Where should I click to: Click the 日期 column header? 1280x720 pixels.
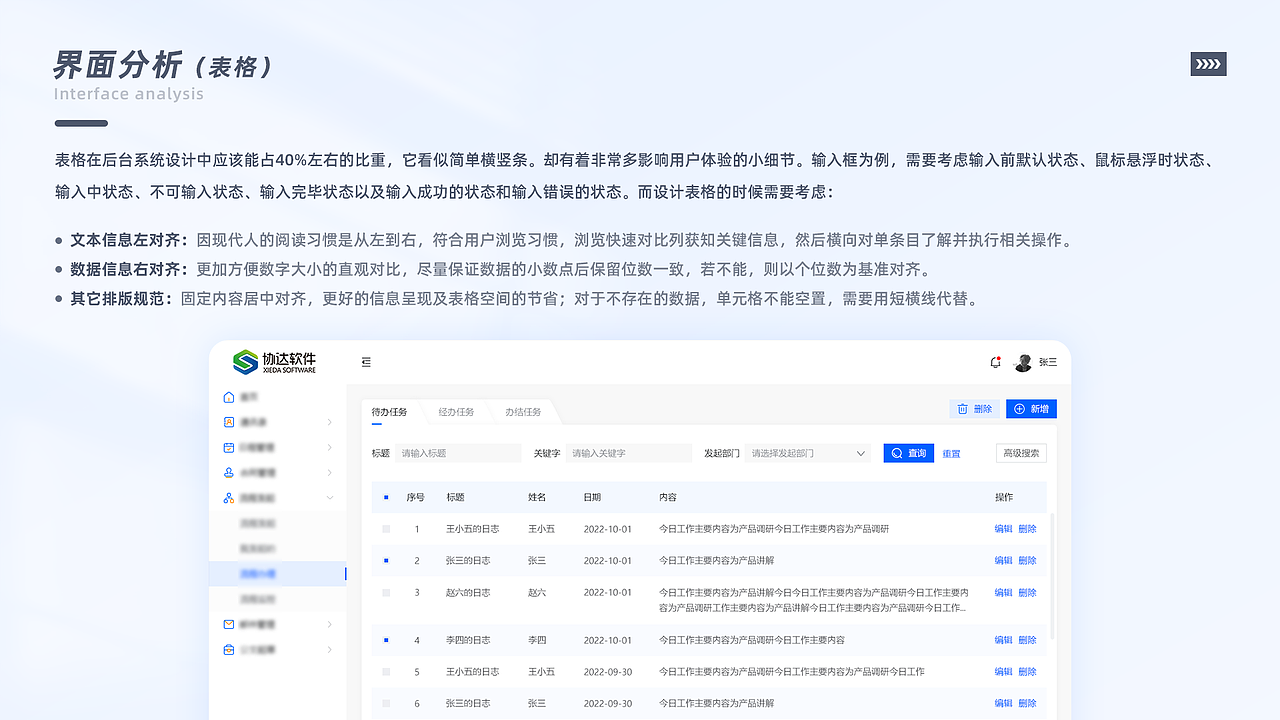coord(593,497)
